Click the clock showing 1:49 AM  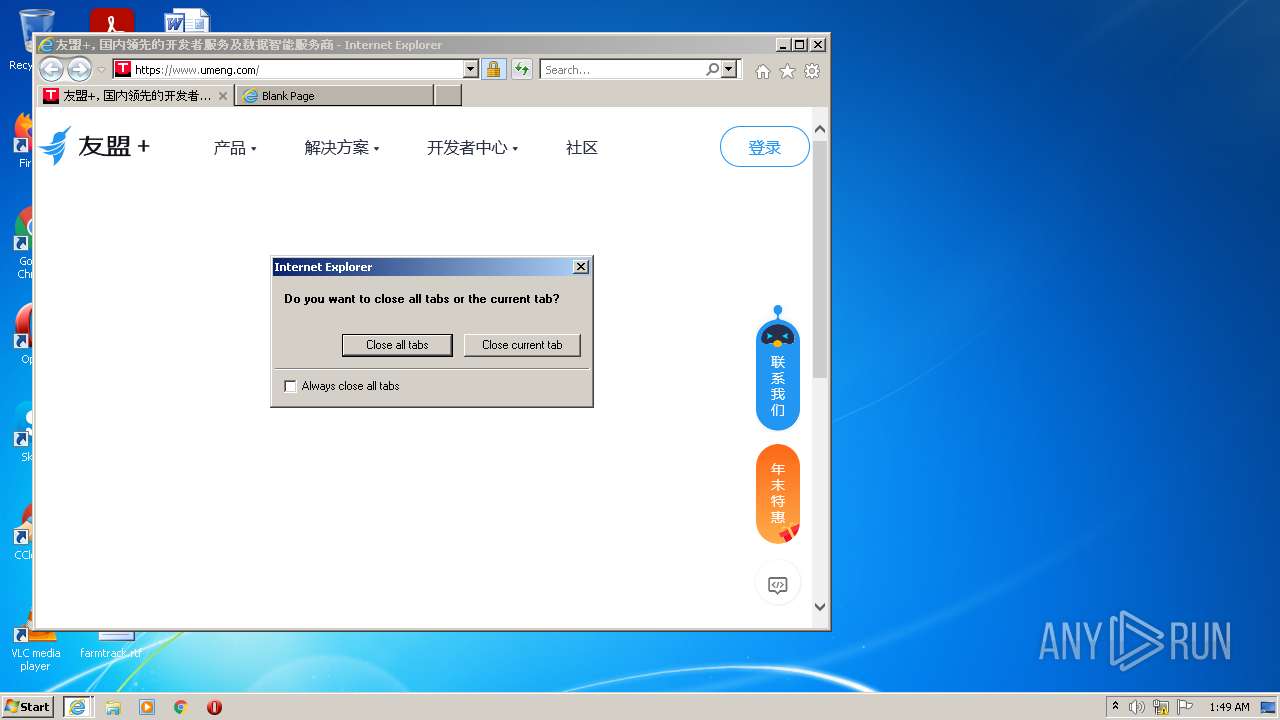[x=1229, y=707]
